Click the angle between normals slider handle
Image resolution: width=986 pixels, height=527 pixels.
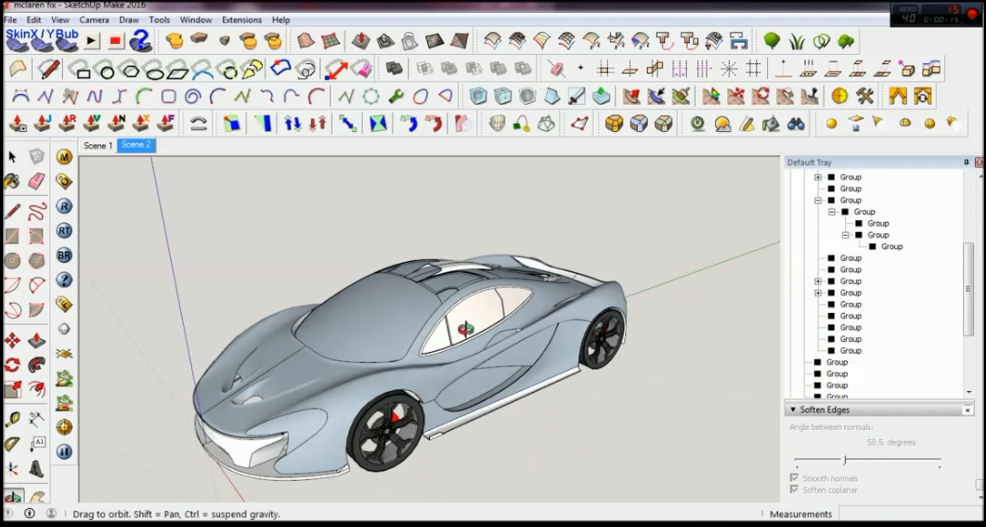tap(845, 460)
